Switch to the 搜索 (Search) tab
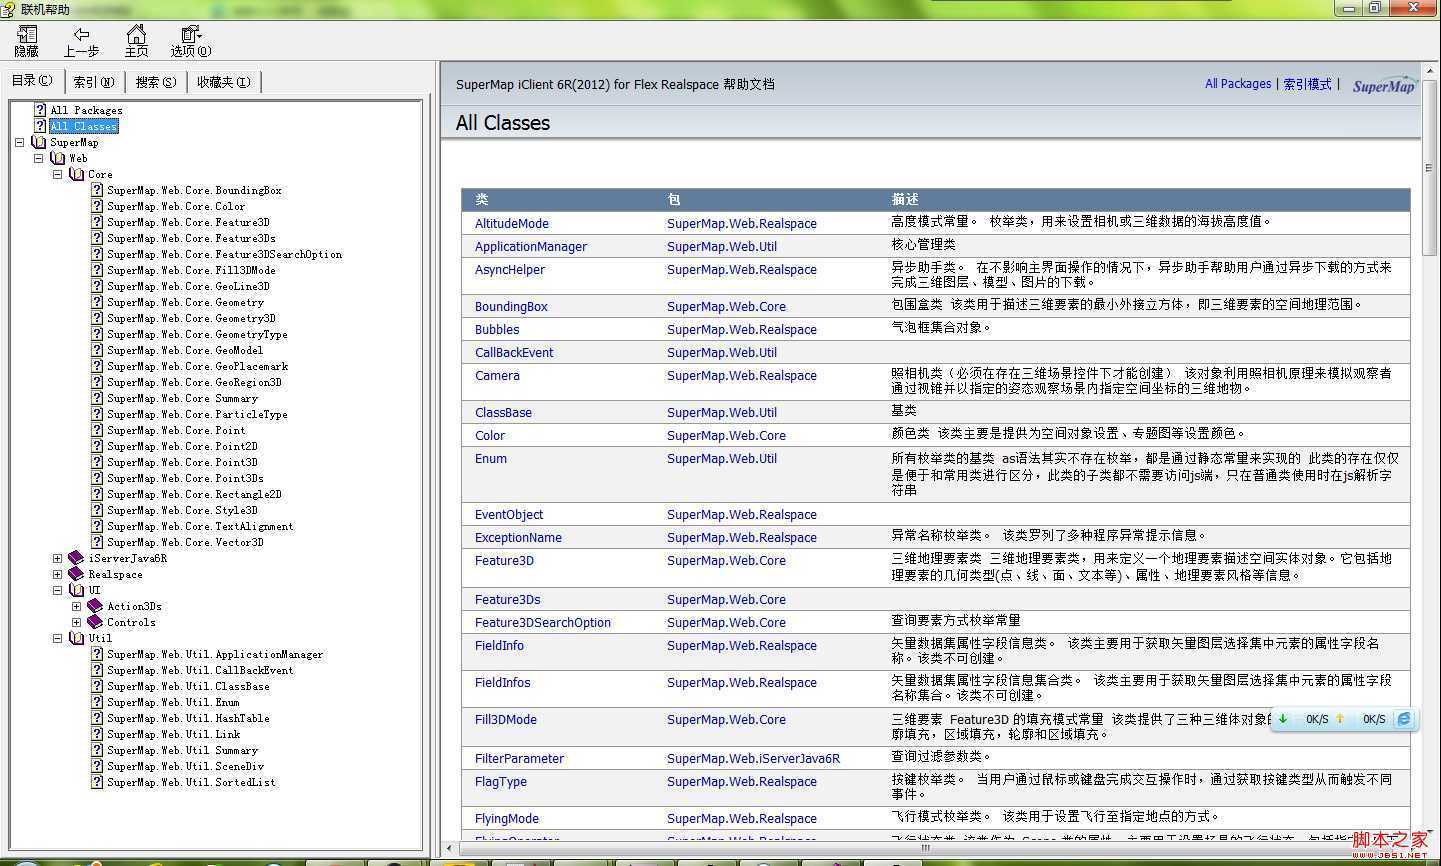The image size is (1441, 866). [x=155, y=82]
